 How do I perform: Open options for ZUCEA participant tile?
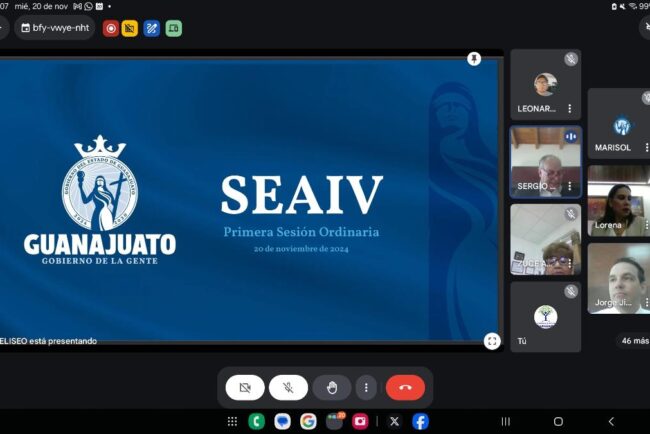(570, 263)
